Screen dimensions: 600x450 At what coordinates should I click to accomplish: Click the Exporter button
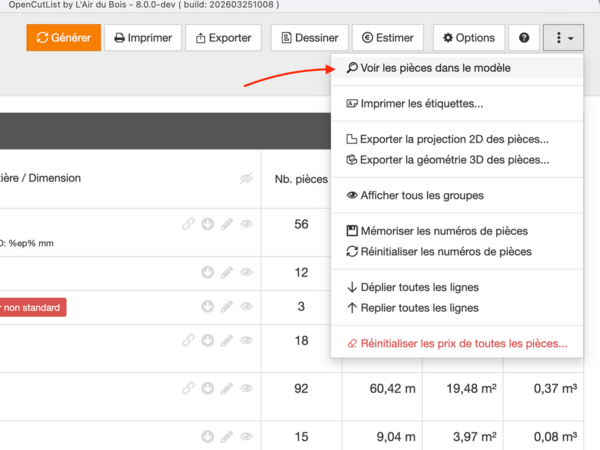tap(224, 38)
